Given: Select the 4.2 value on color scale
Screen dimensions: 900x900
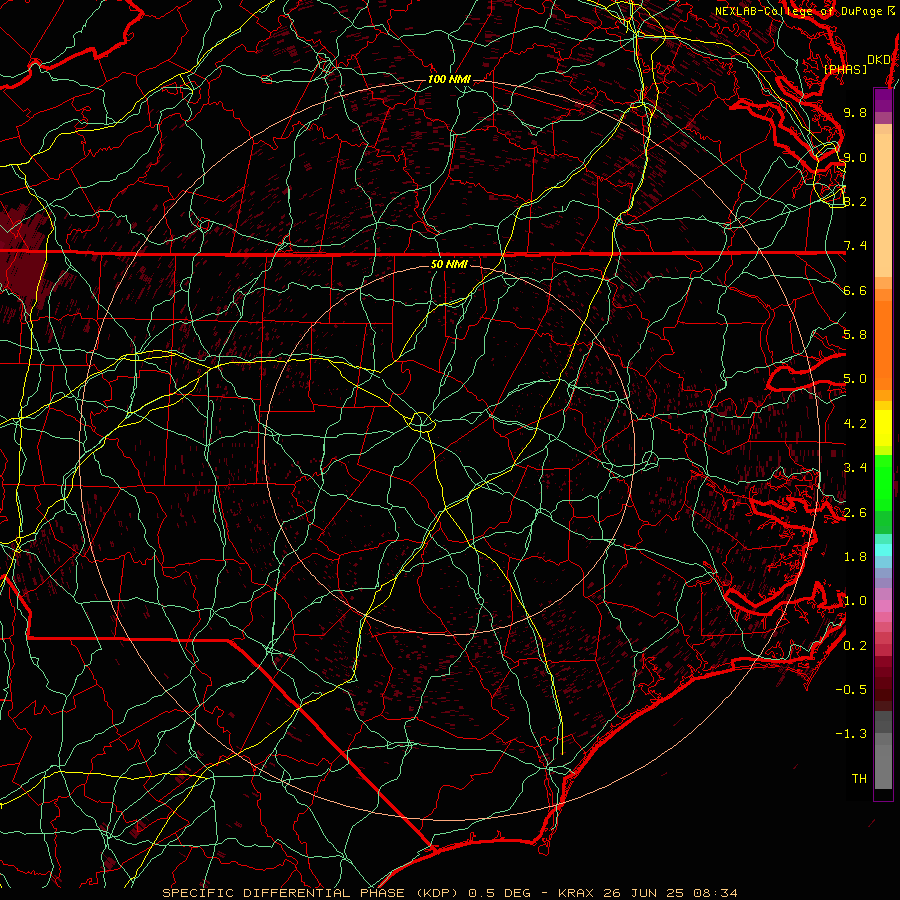Looking at the screenshot, I should 855,424.
